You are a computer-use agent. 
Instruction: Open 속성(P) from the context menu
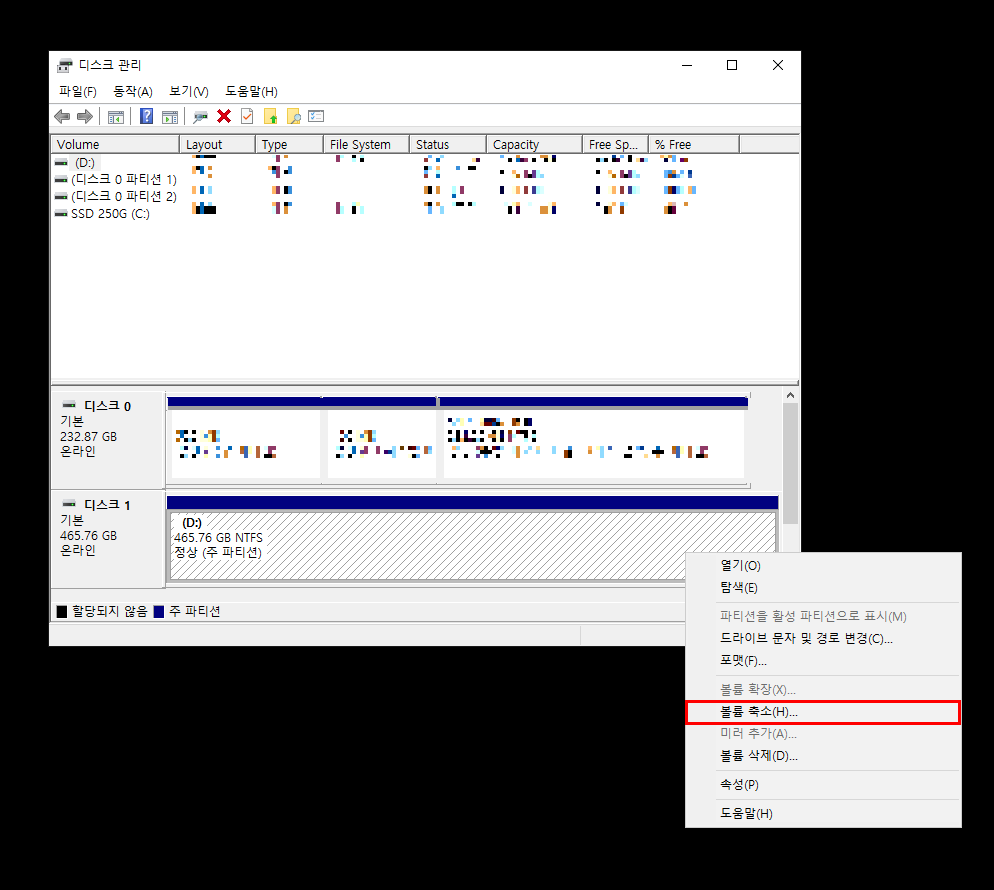click(823, 785)
